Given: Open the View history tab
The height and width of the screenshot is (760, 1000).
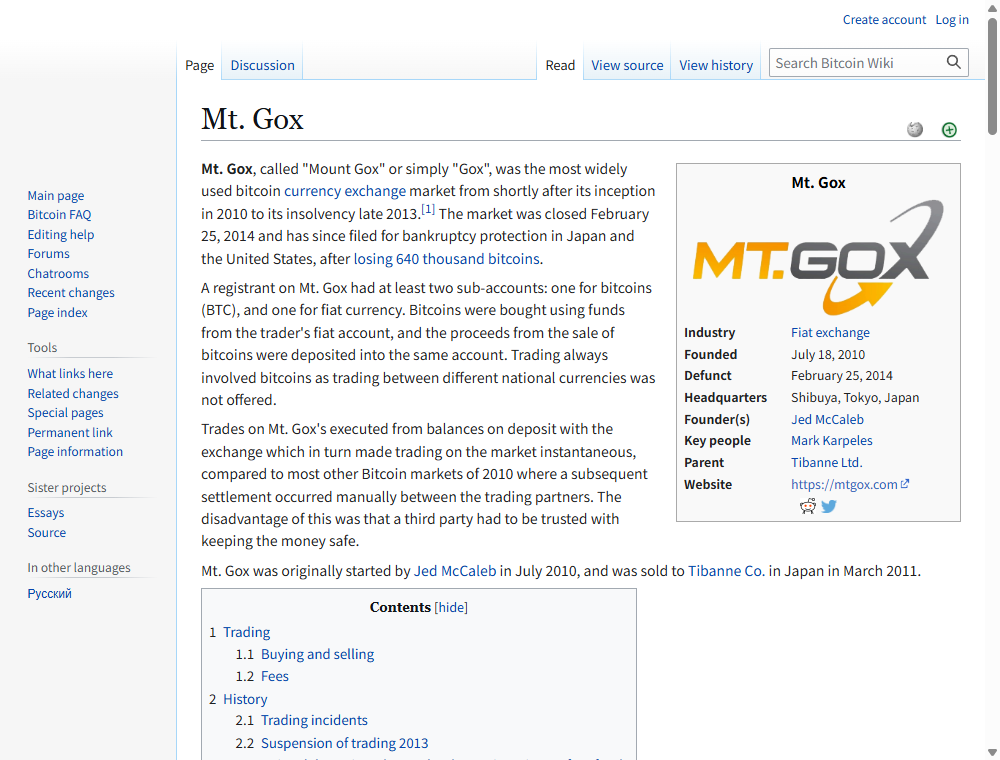Looking at the screenshot, I should [x=716, y=65].
